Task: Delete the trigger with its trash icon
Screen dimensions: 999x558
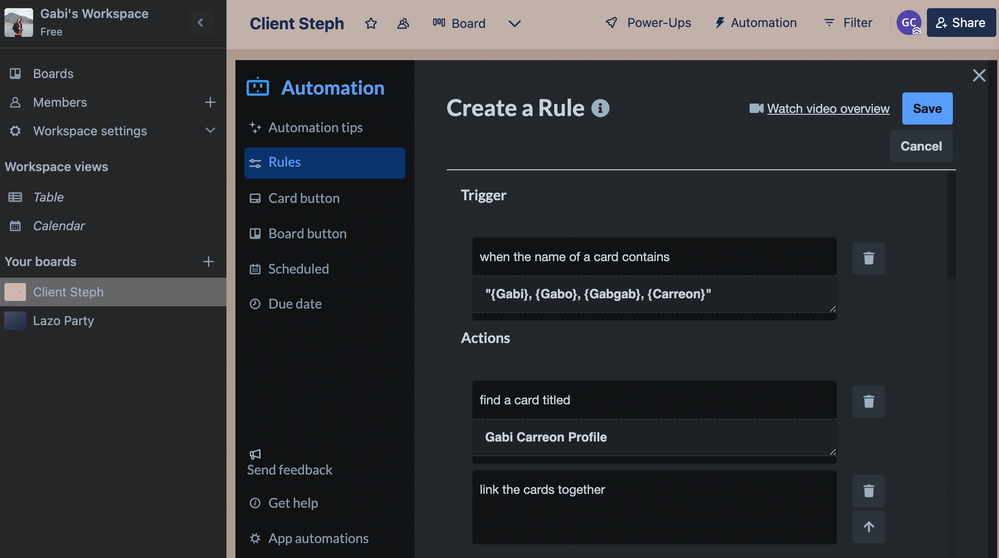Action: tap(868, 258)
